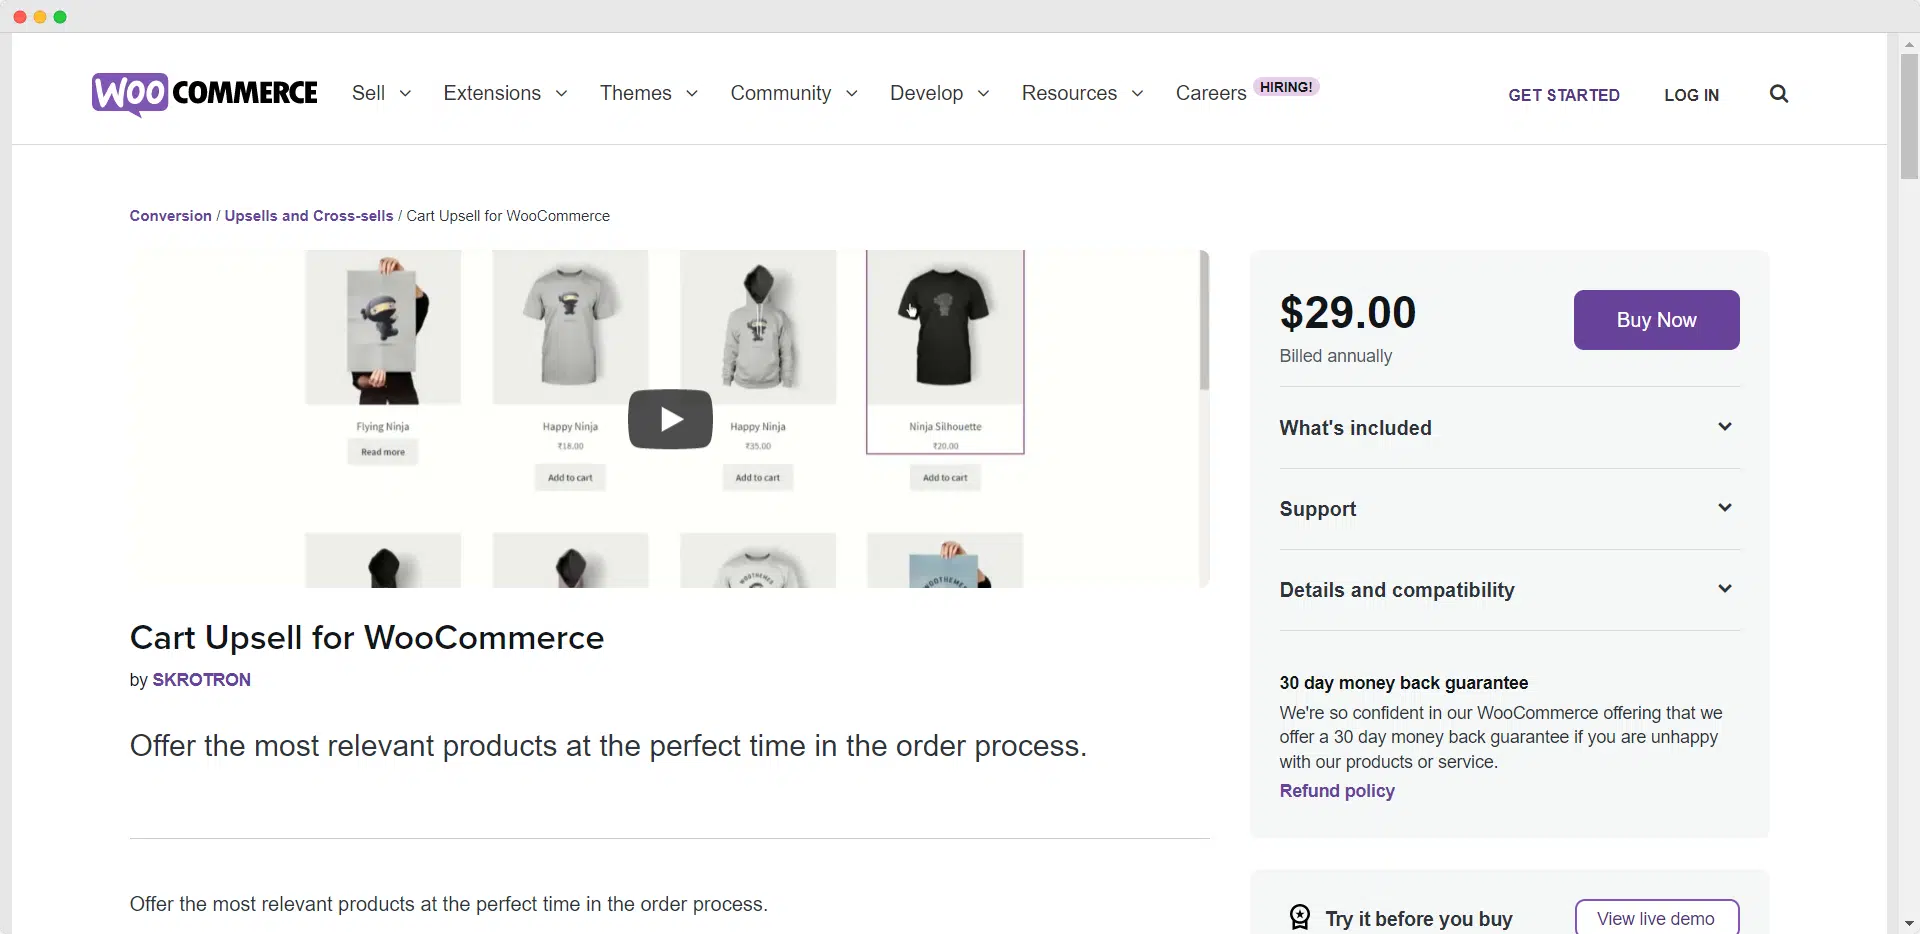1920x934 pixels.
Task: Click the View live demo button
Action: pyautogui.click(x=1656, y=917)
